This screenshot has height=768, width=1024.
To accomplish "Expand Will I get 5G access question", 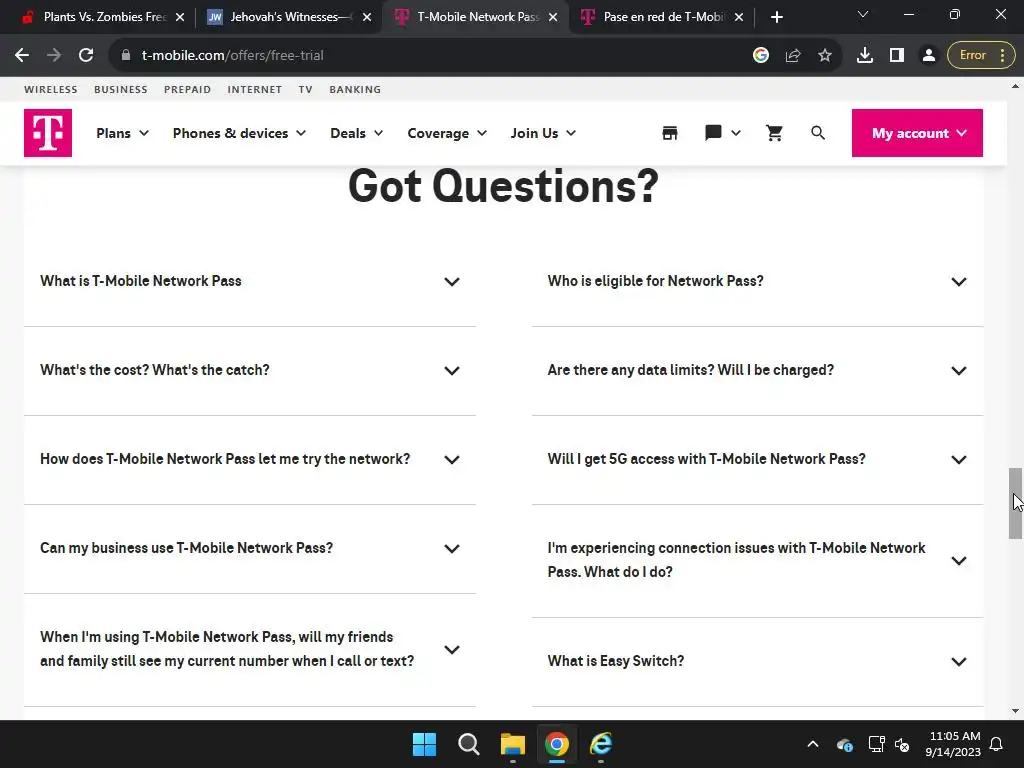I will point(758,459).
